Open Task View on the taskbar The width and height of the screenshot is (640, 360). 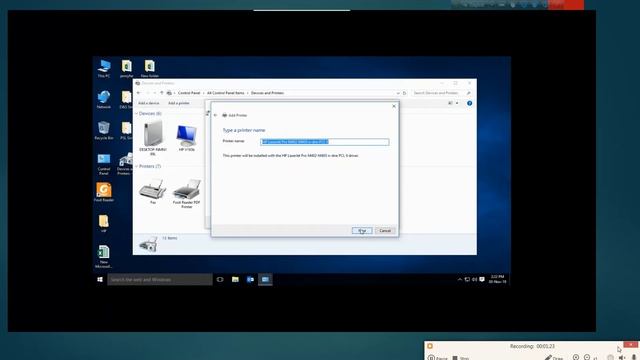(220, 280)
